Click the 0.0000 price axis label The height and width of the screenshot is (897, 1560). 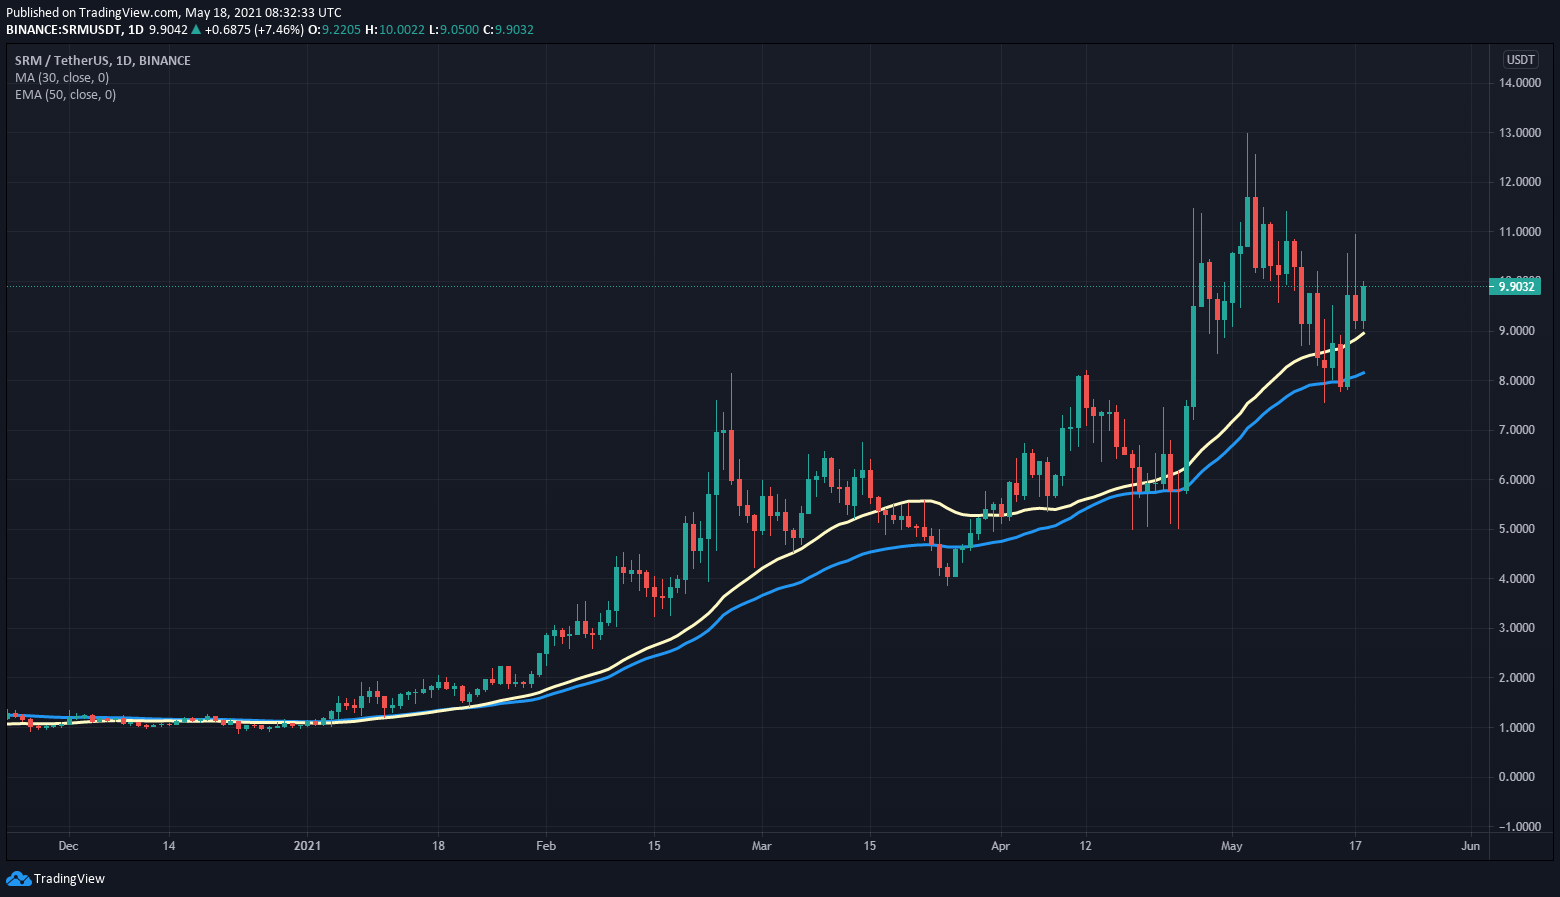tap(1519, 776)
